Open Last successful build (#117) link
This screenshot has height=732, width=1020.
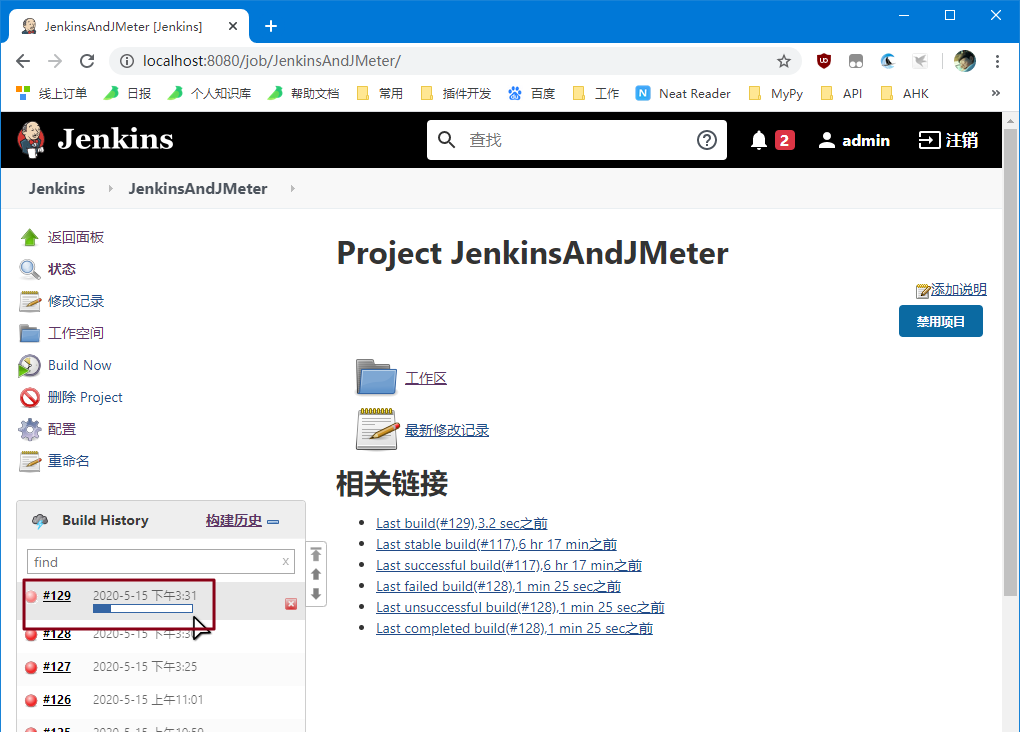tap(509, 565)
